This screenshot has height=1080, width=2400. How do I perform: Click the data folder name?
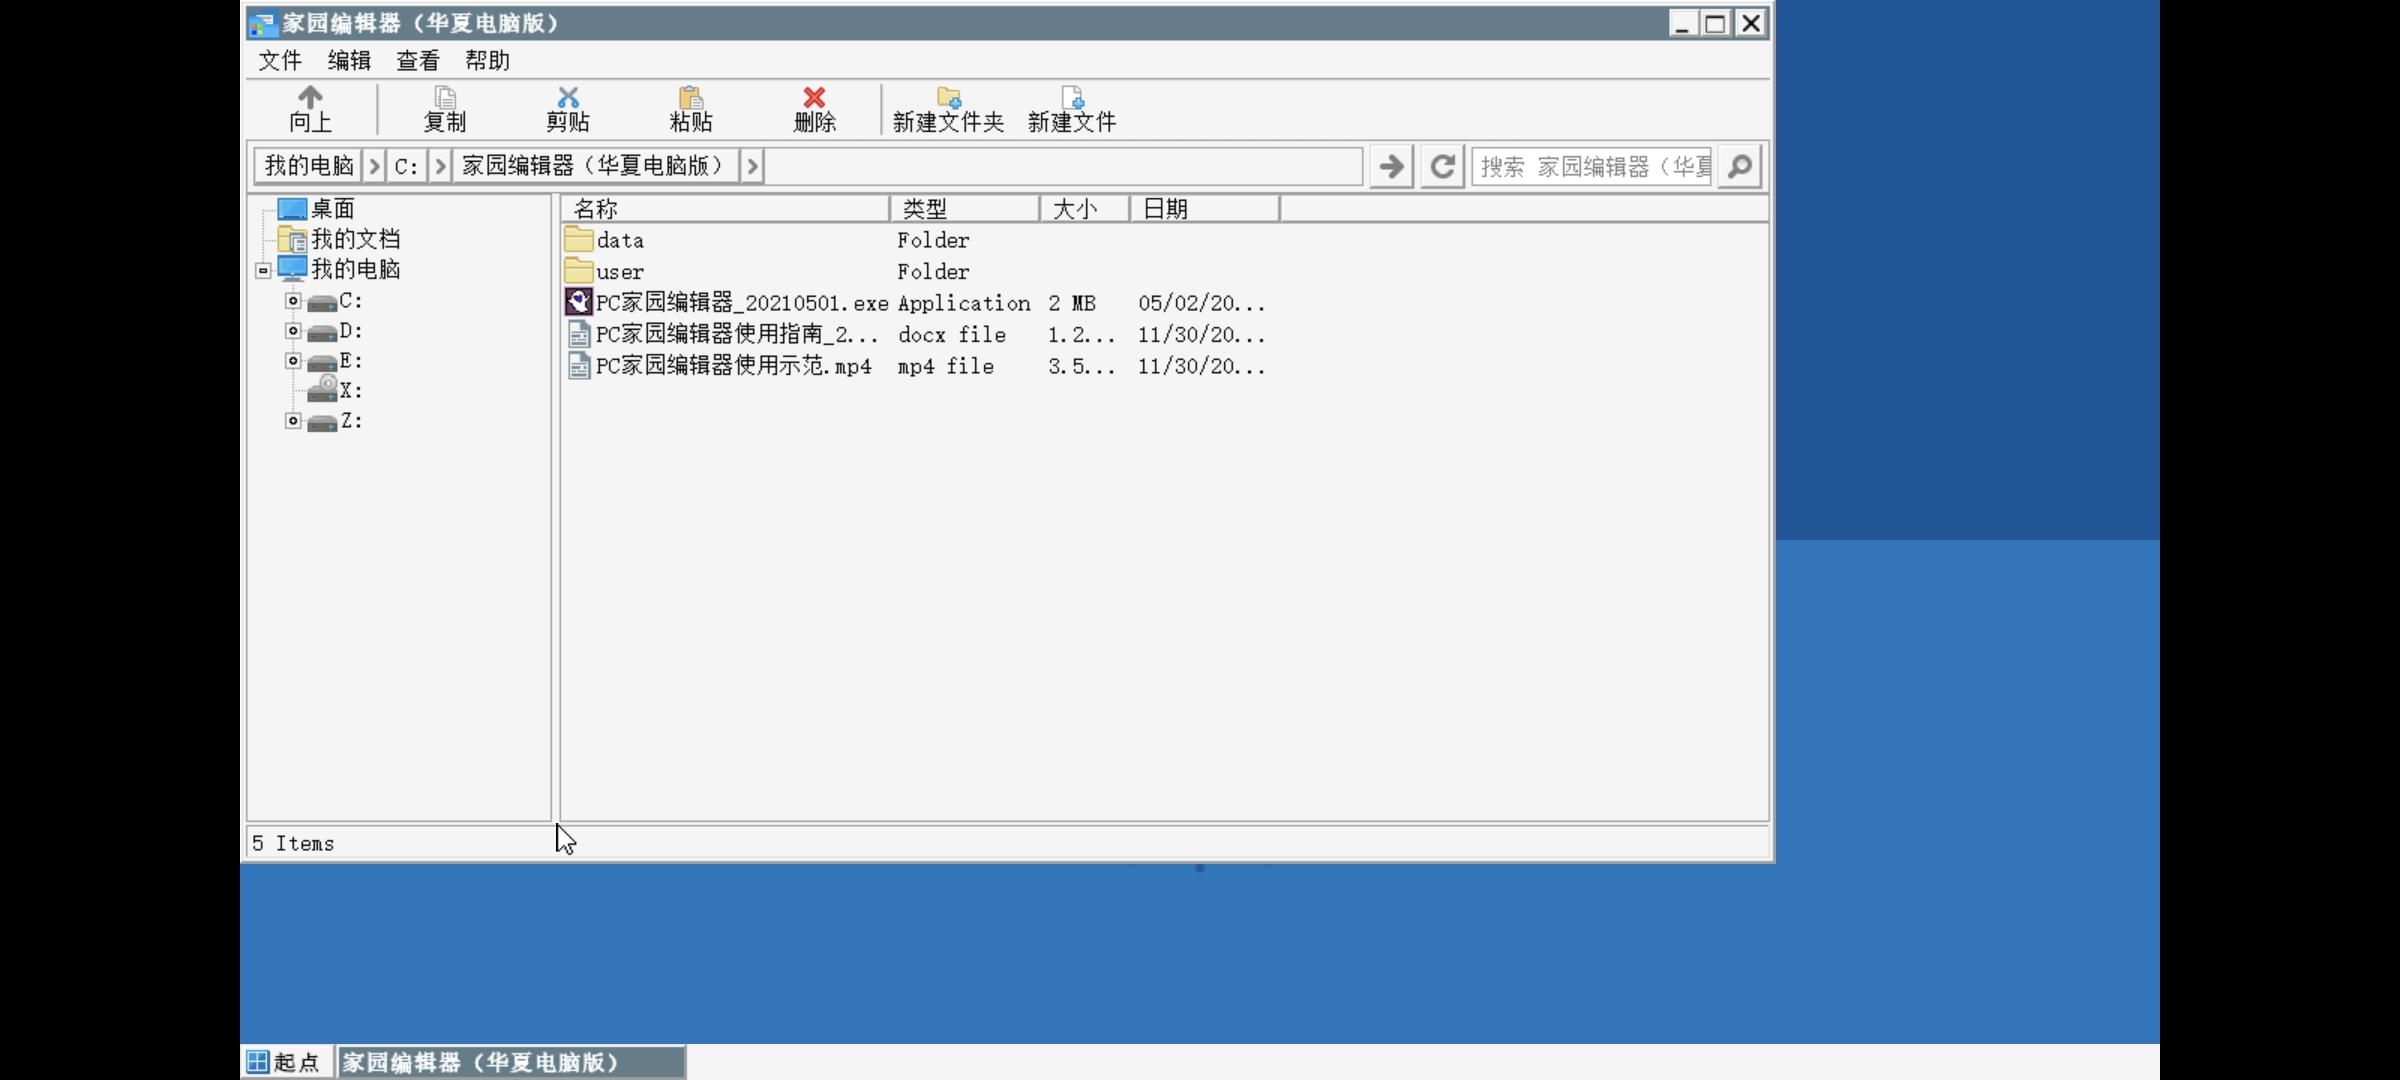[x=620, y=240]
